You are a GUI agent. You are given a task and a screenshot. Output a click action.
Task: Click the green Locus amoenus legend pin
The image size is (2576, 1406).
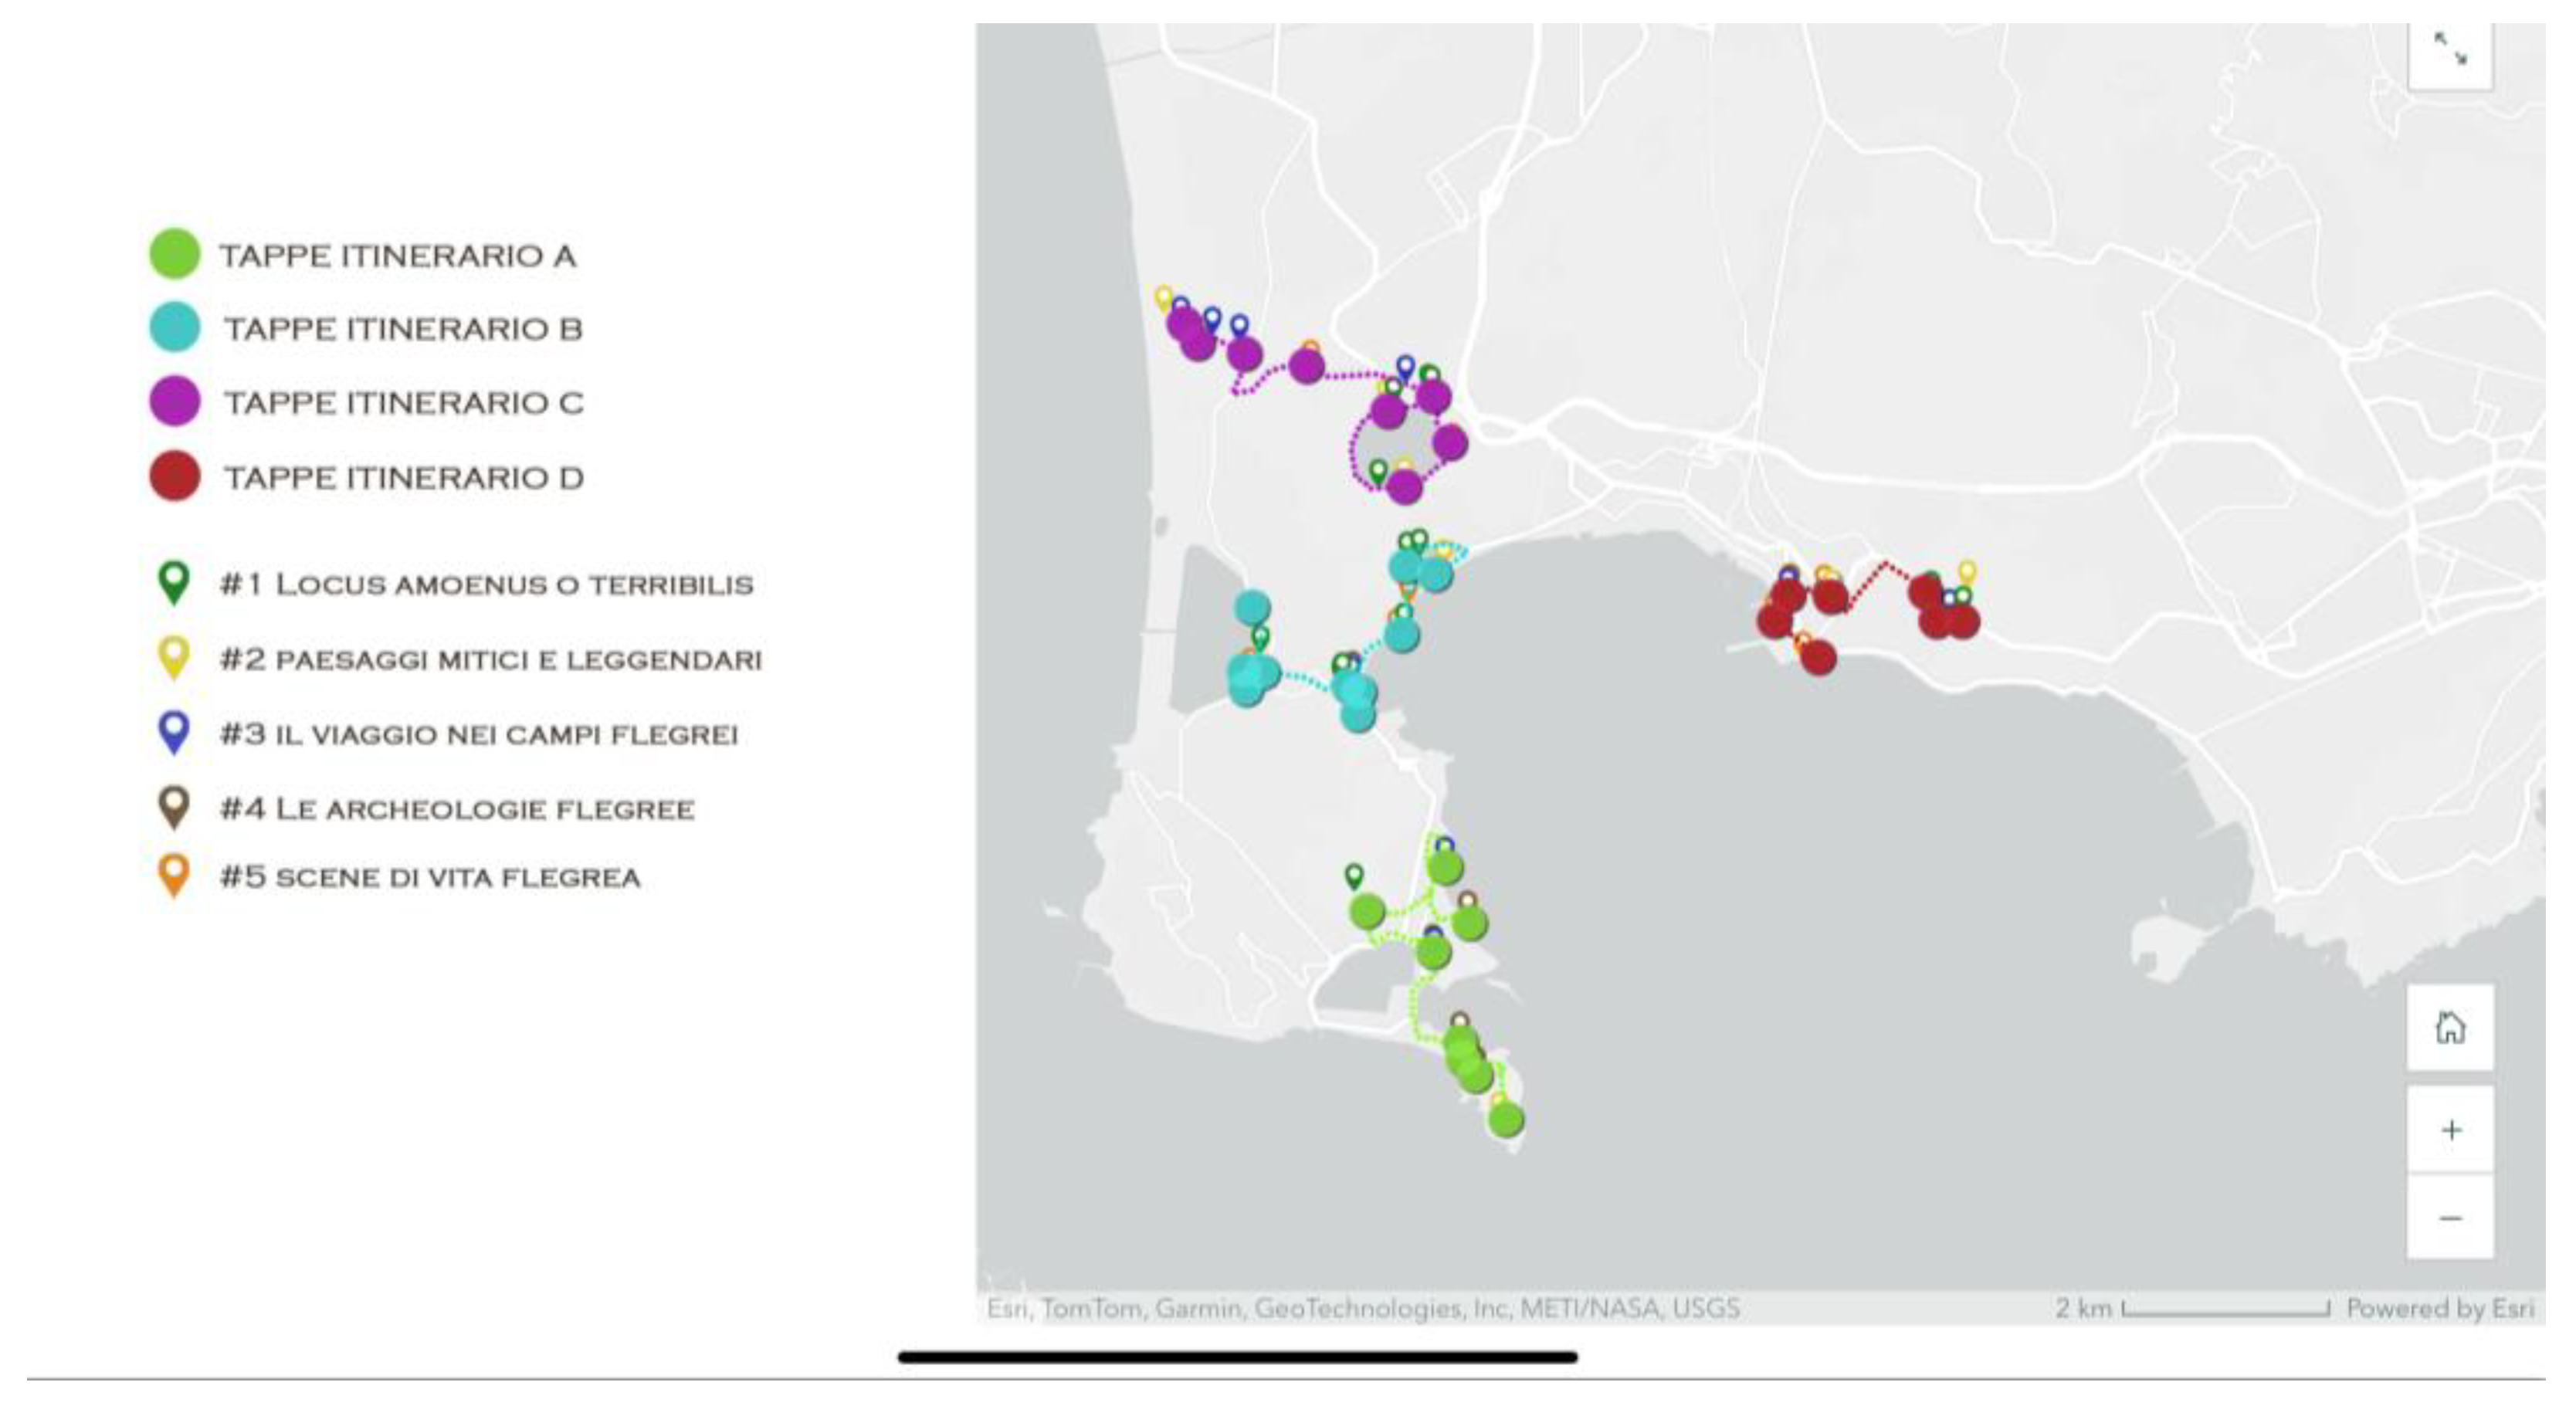[x=174, y=581]
